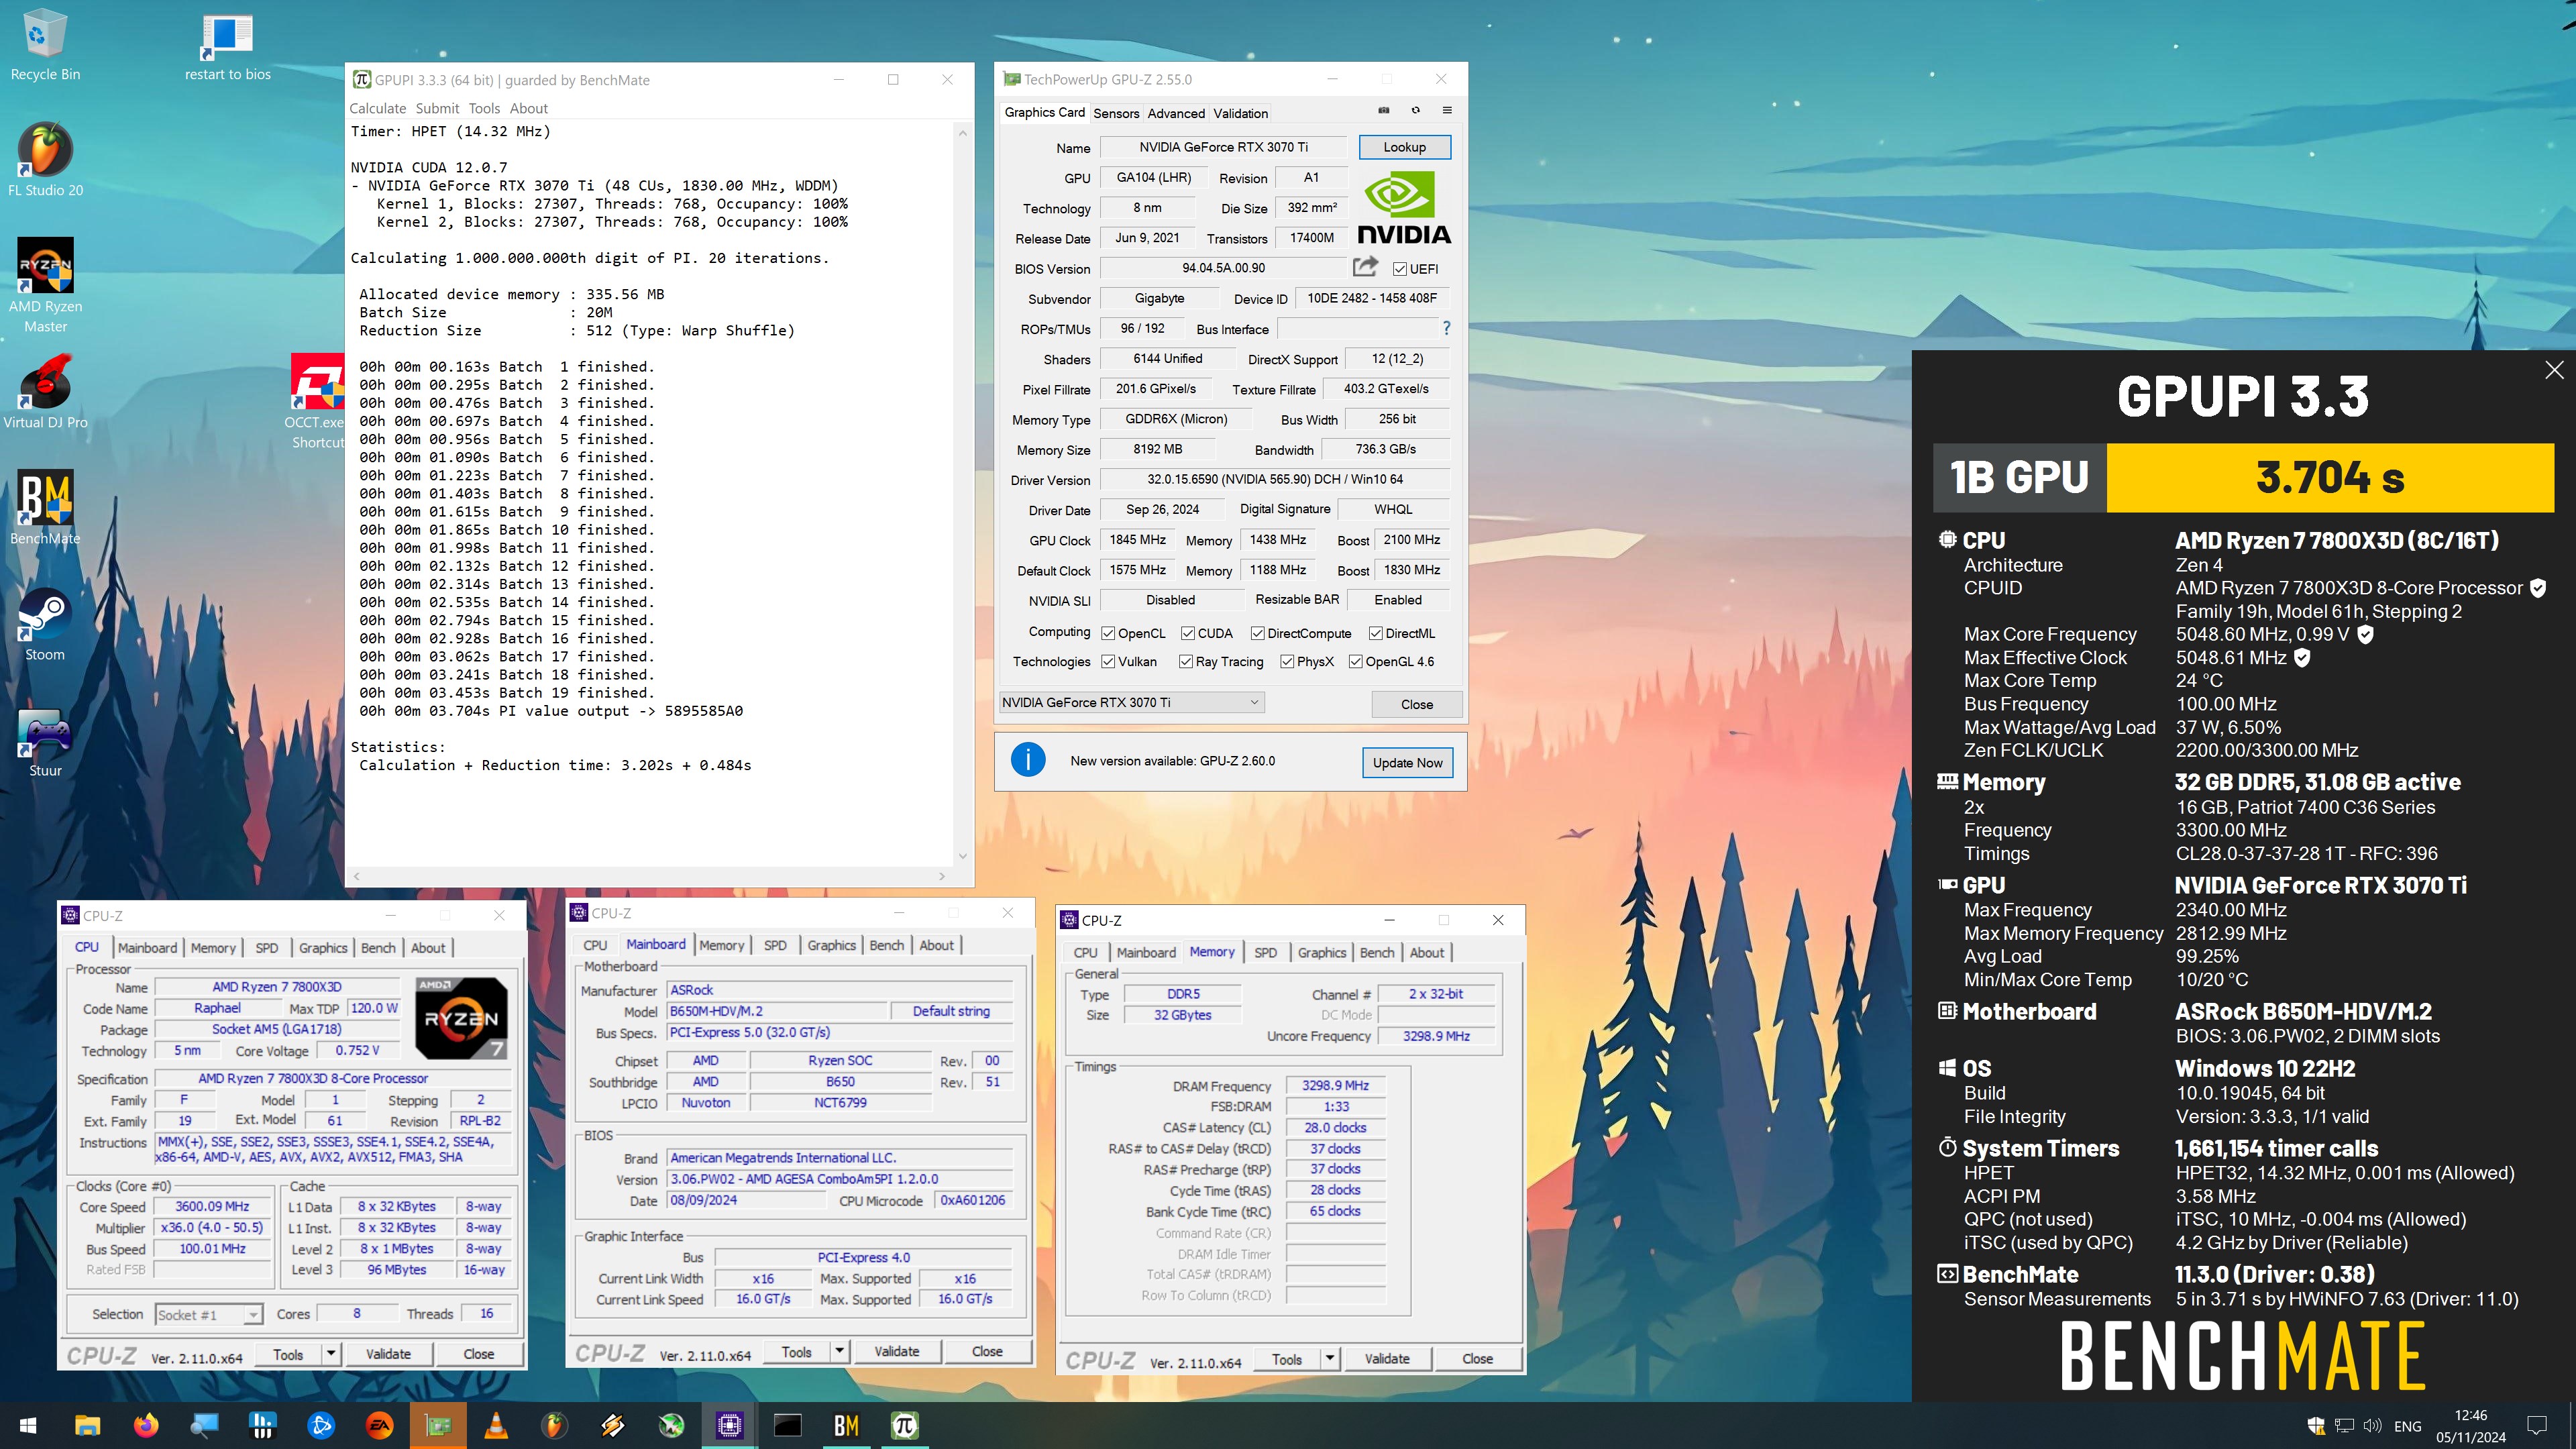The image size is (2576, 1449).
Task: Toggle the OpenCL checkbox
Action: coord(1108,633)
